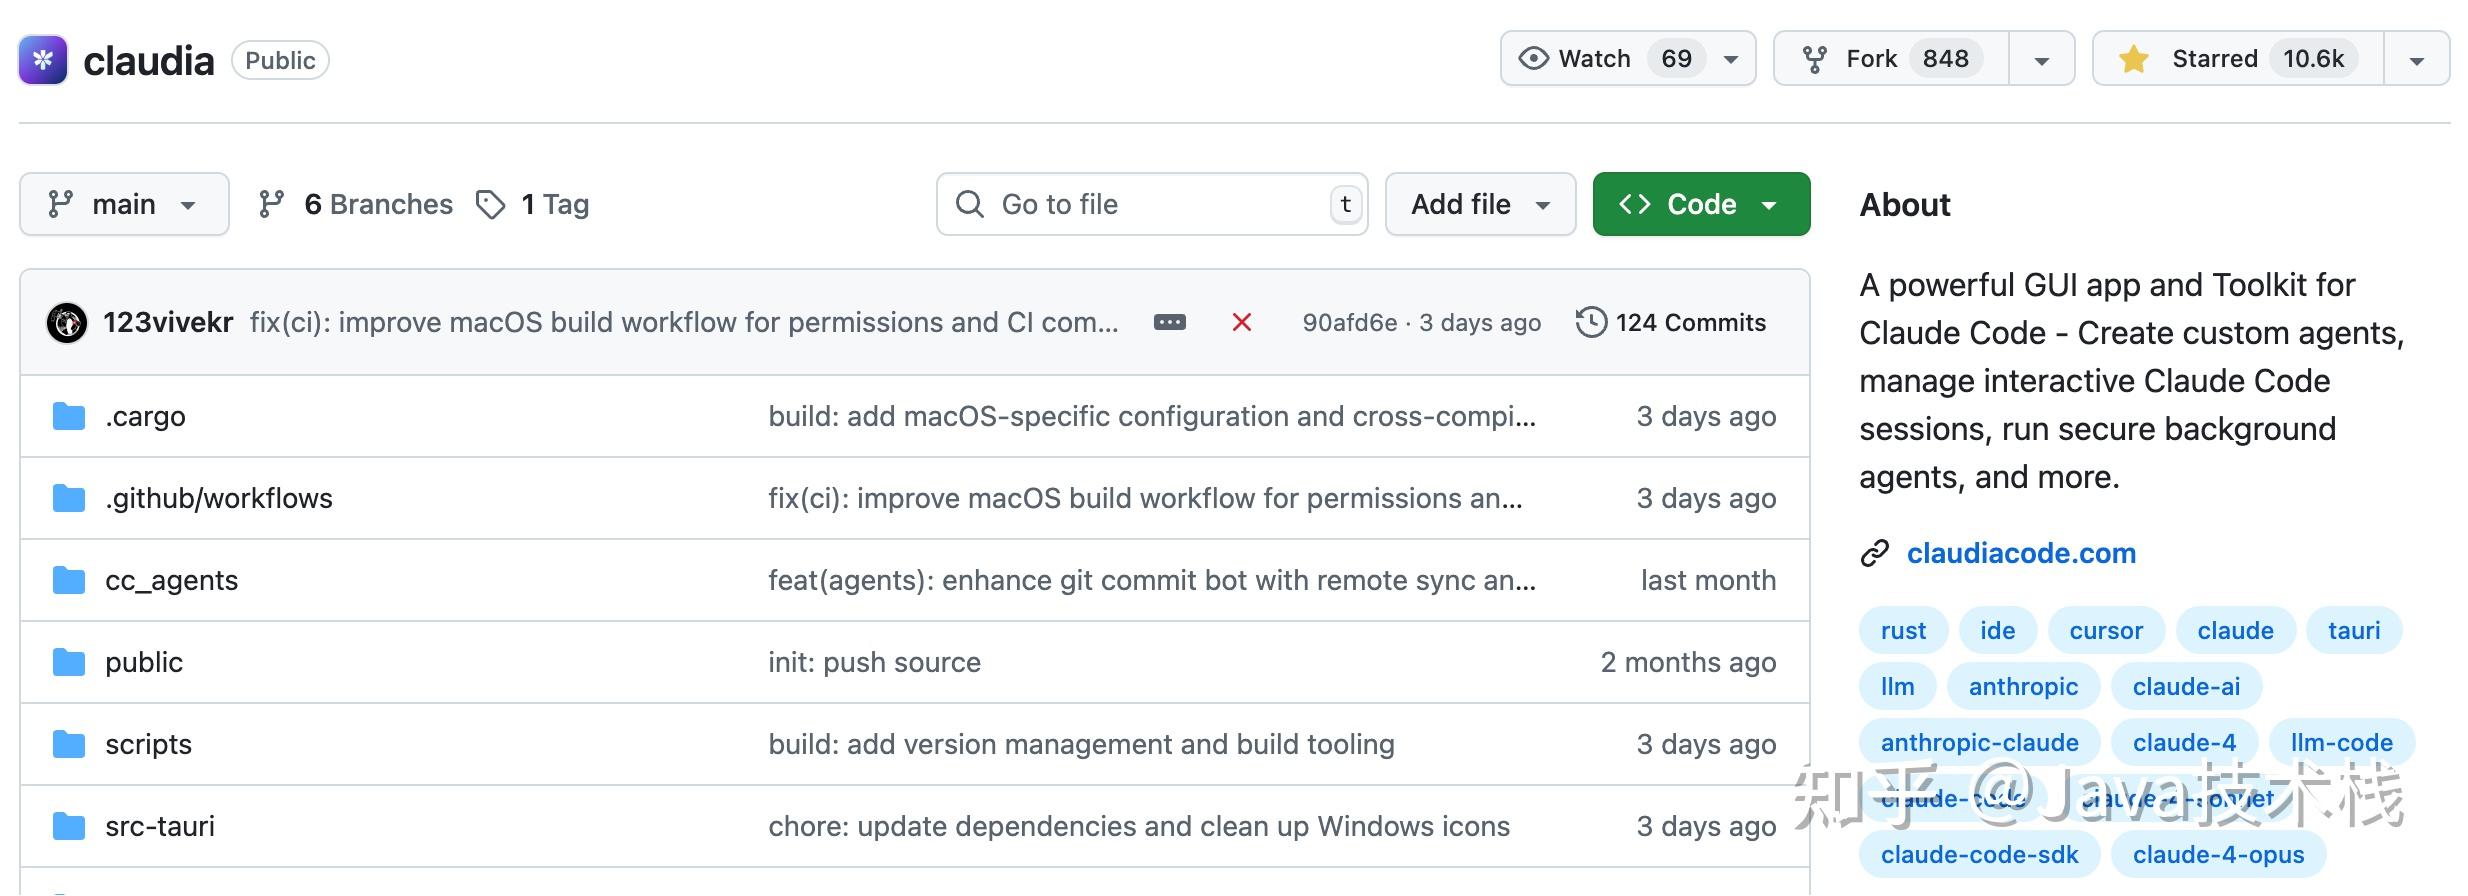Open the 124 Commits history link
Image resolution: width=2468 pixels, height=896 pixels.
point(1671,322)
